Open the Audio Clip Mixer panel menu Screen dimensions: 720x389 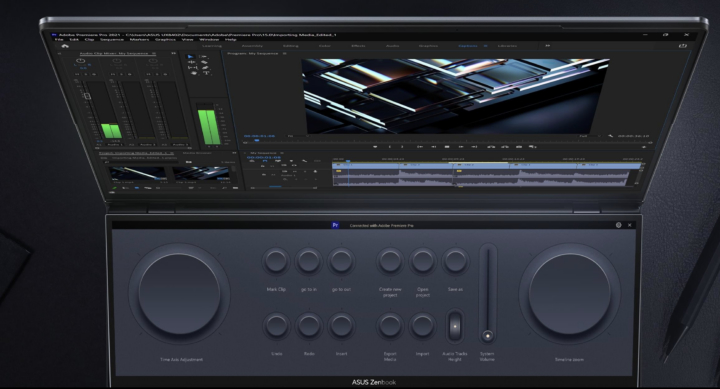point(153,53)
